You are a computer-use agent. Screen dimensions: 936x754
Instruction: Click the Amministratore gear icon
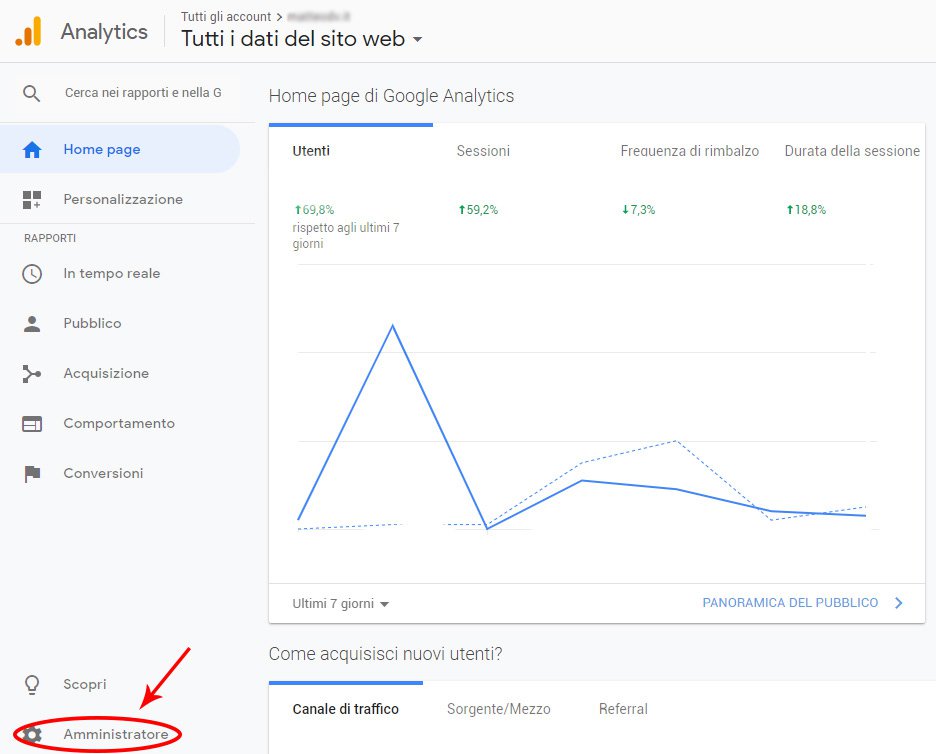coord(32,734)
